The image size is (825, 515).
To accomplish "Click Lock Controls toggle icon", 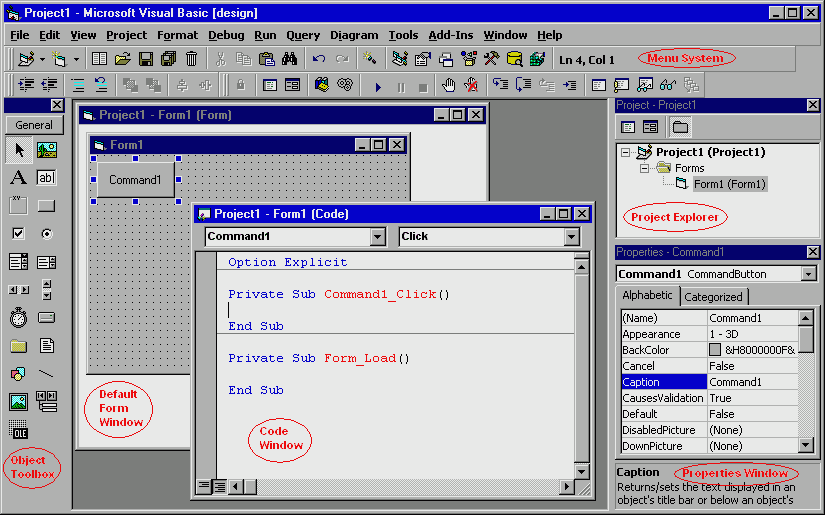I will point(241,85).
